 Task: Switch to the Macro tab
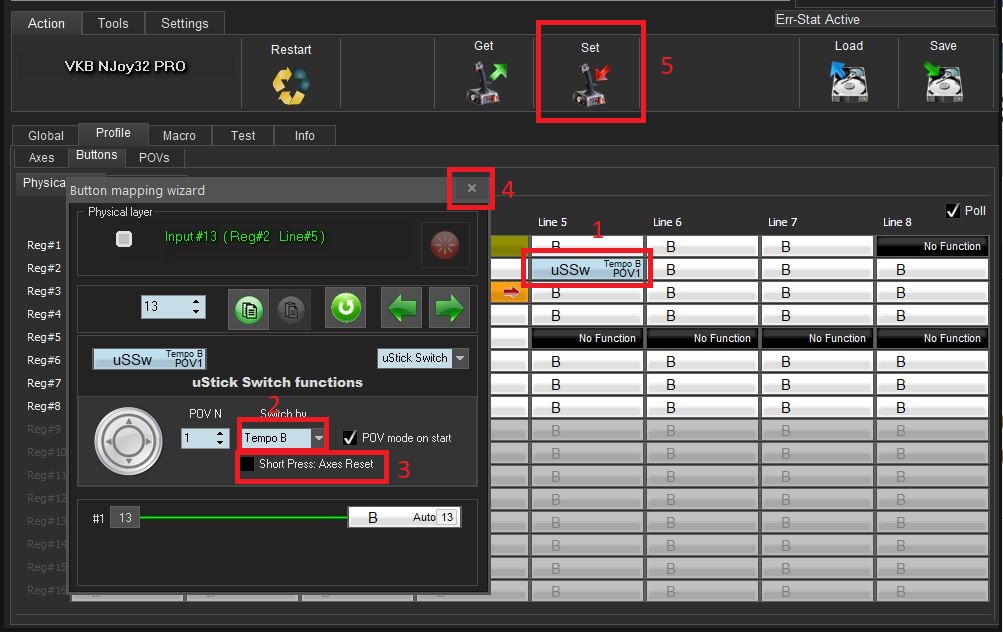(x=179, y=135)
